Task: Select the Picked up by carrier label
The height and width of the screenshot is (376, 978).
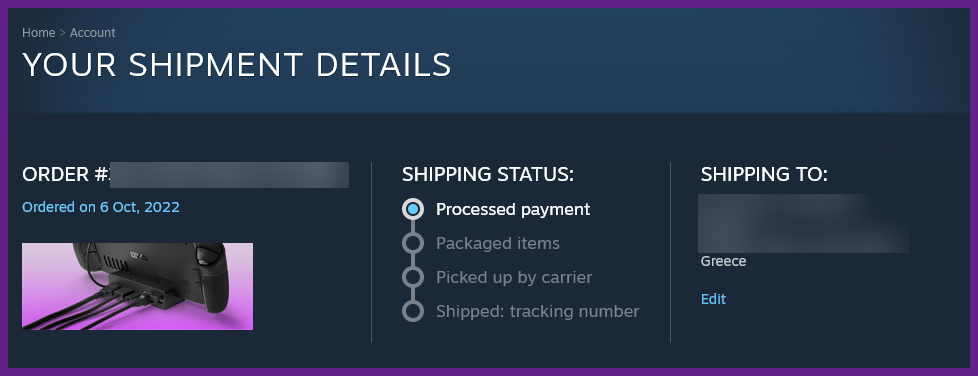Action: [514, 277]
